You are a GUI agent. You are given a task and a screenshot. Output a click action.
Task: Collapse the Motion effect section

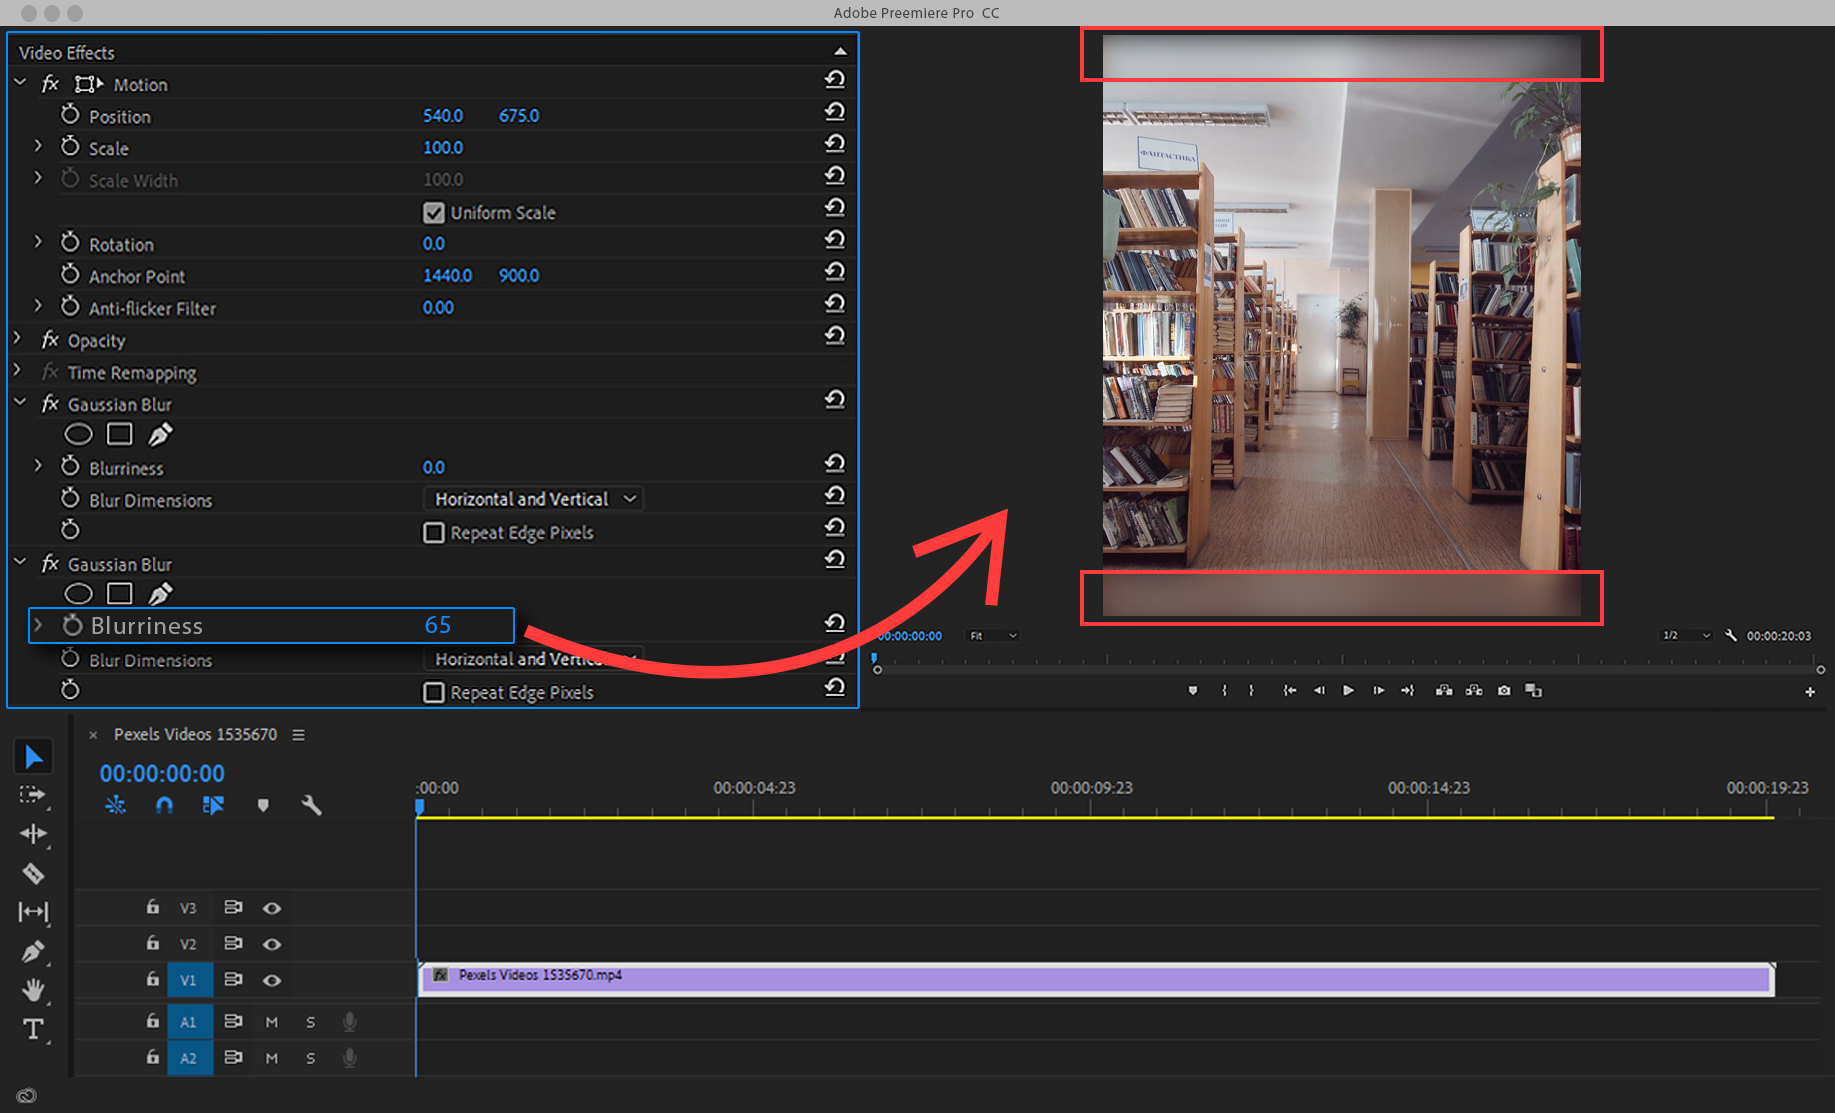(x=20, y=84)
